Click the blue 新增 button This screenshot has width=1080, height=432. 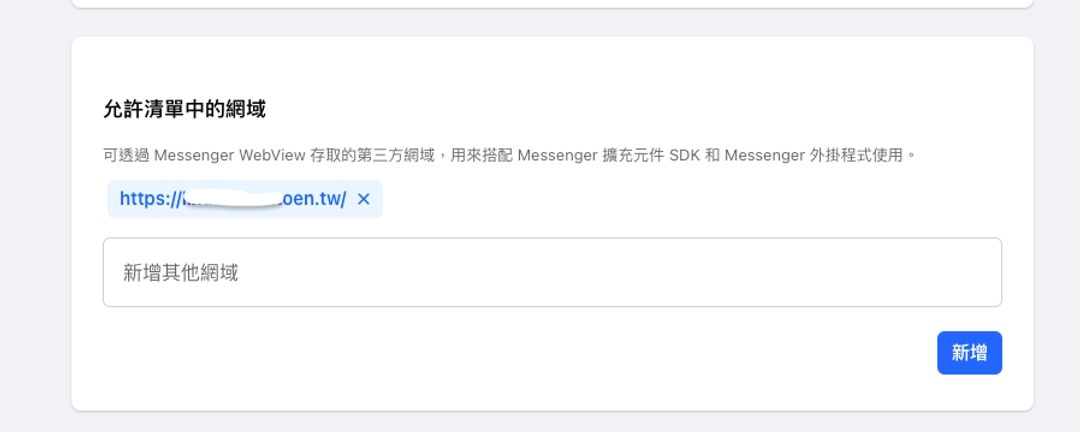click(969, 353)
